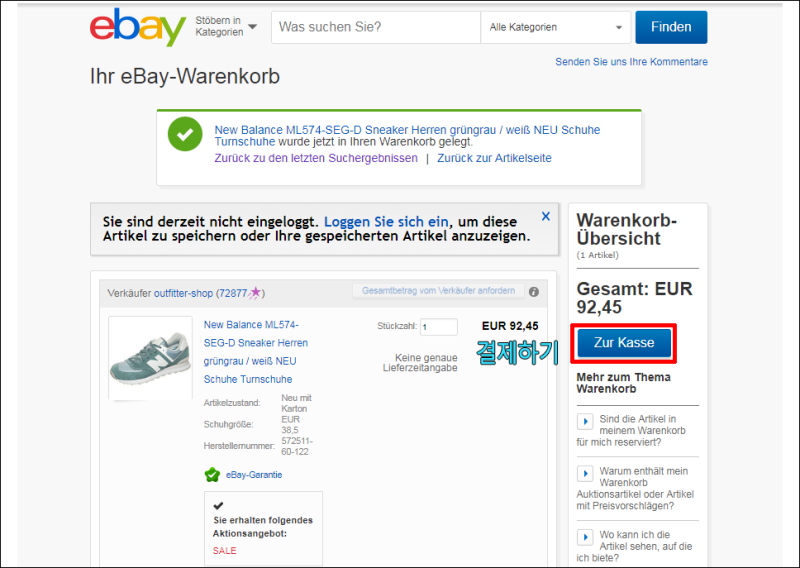
Task: Click the Gesamtbetrag vom Verkäufer anfordern button
Action: pos(438,290)
